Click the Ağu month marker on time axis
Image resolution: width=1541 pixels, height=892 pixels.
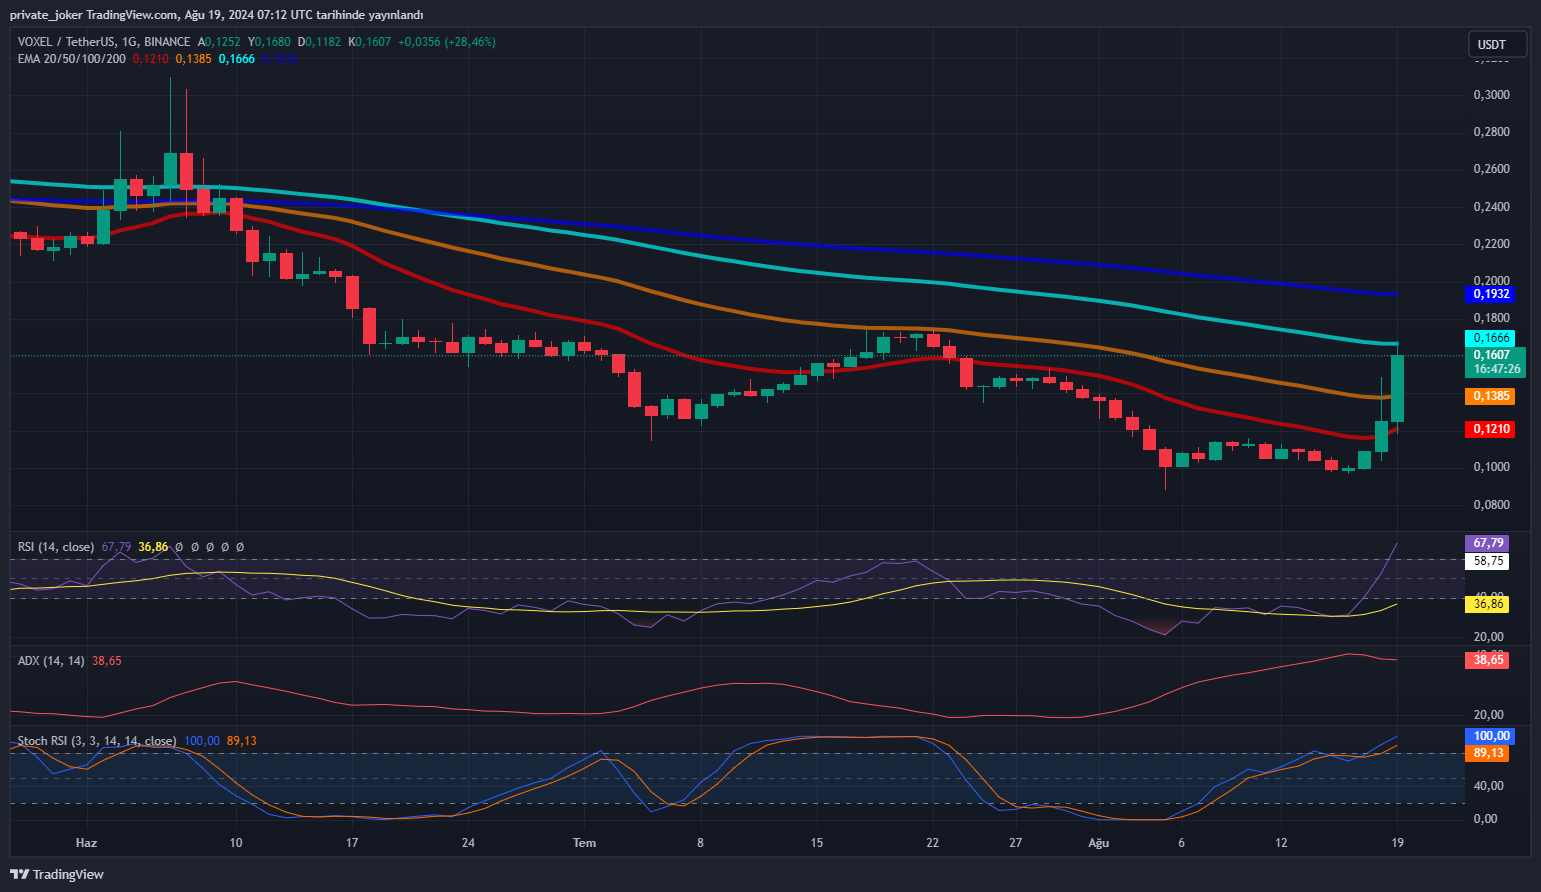1098,843
